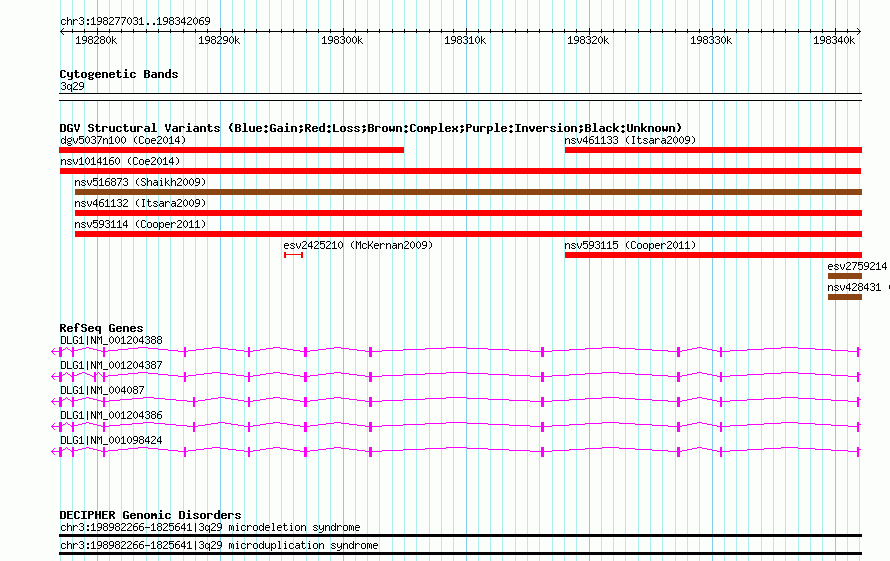This screenshot has width=890, height=561.
Task: Click left arrow on NM_001204388 transcript
Action: [54, 352]
